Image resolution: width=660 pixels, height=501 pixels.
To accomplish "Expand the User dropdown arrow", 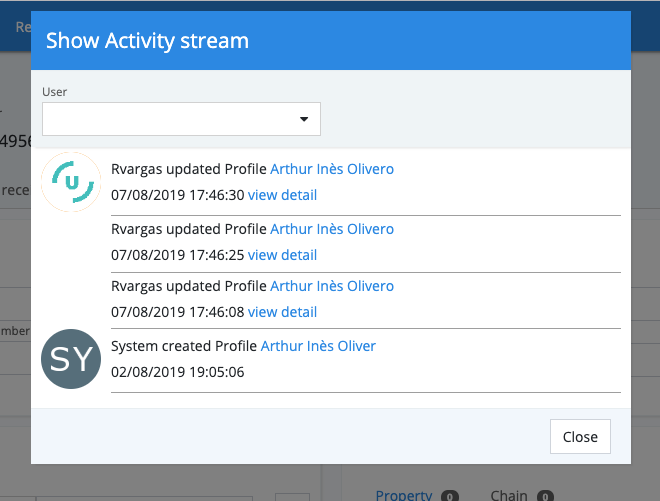I will pos(304,119).
